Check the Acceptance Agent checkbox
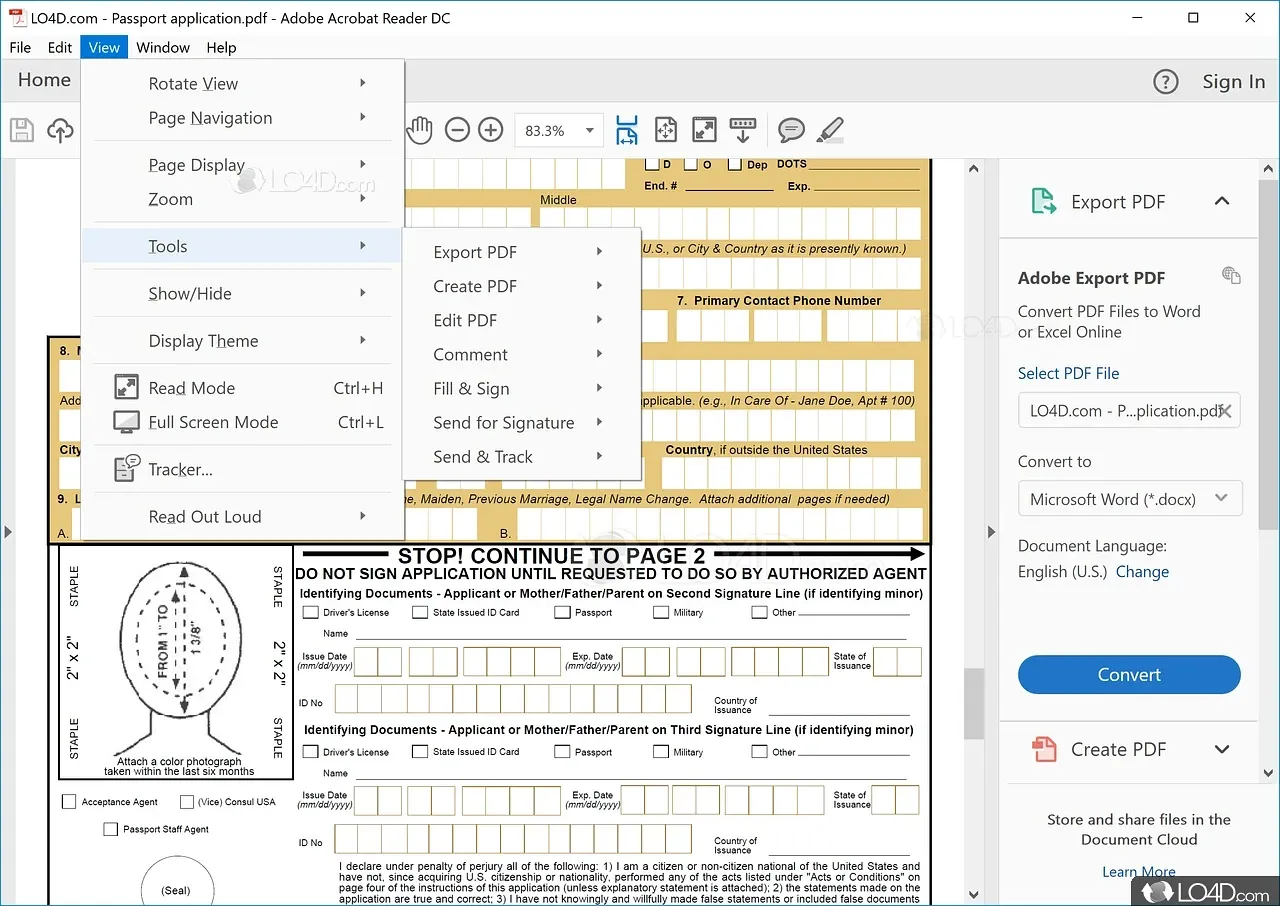Screen dimensions: 1280x906 click(x=69, y=801)
